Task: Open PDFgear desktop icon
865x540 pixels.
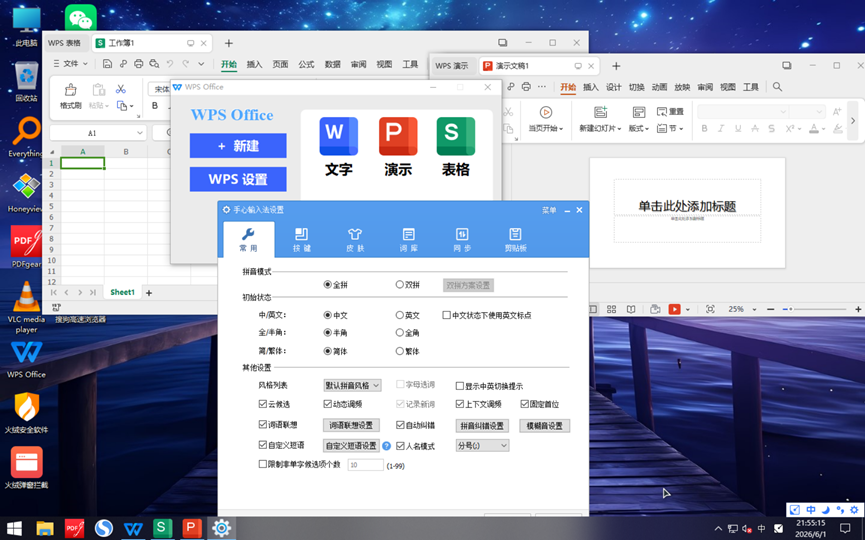Action: tap(26, 247)
